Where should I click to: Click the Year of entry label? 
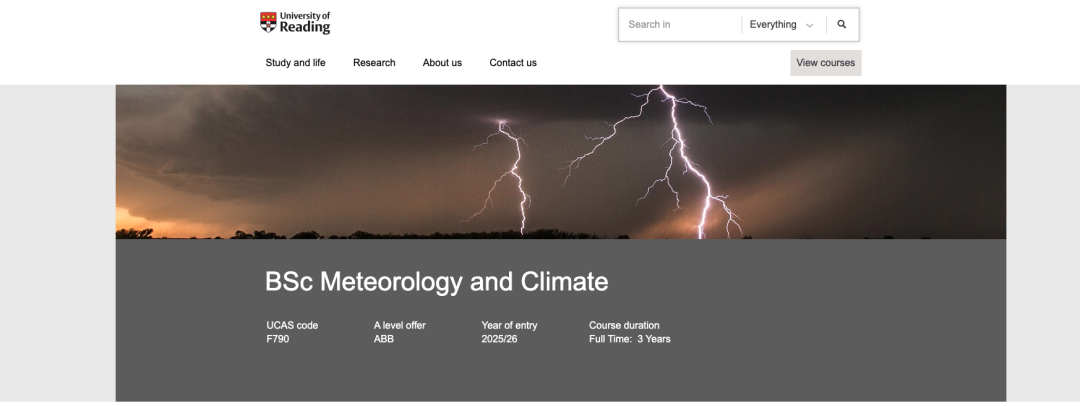[511, 325]
